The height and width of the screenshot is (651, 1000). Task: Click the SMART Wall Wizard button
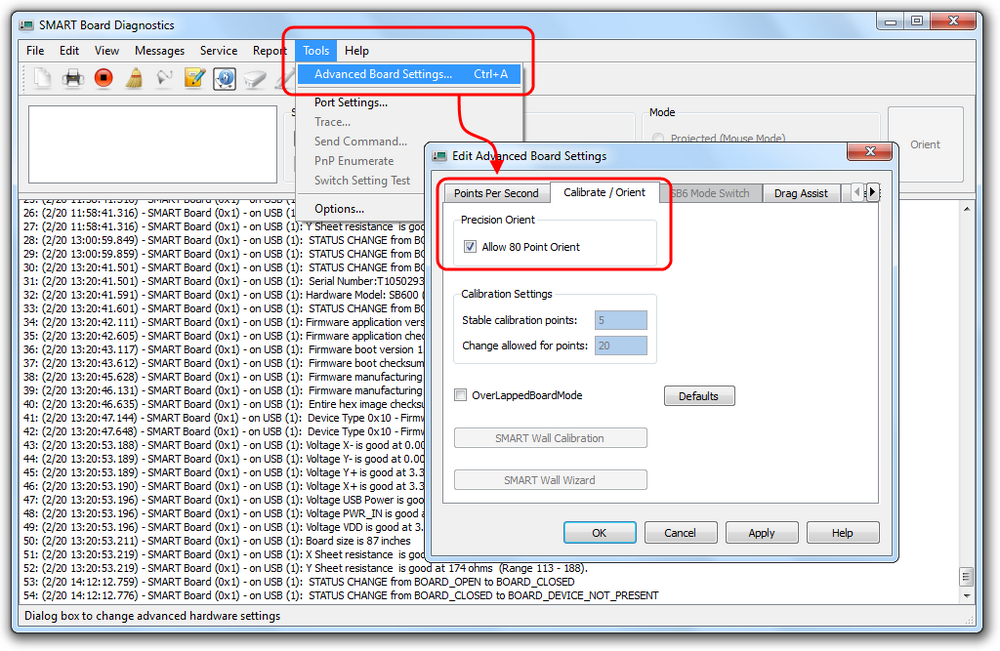point(550,480)
